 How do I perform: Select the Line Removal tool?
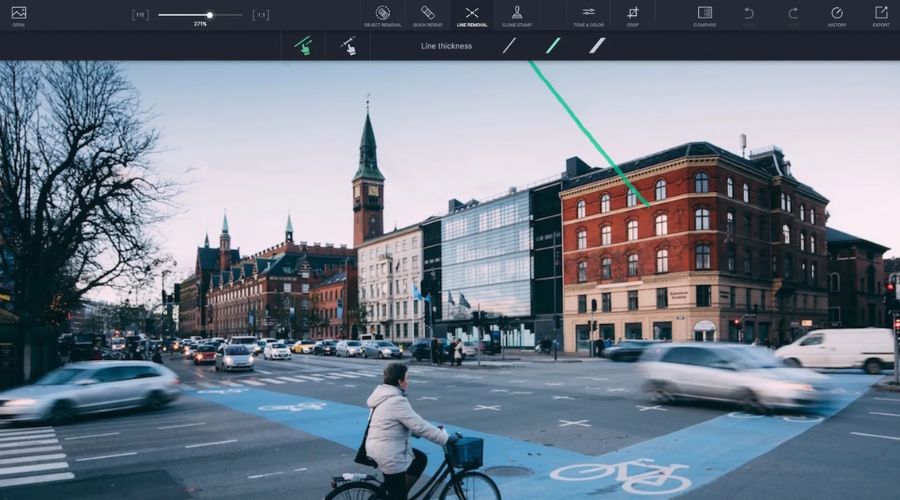click(x=472, y=15)
